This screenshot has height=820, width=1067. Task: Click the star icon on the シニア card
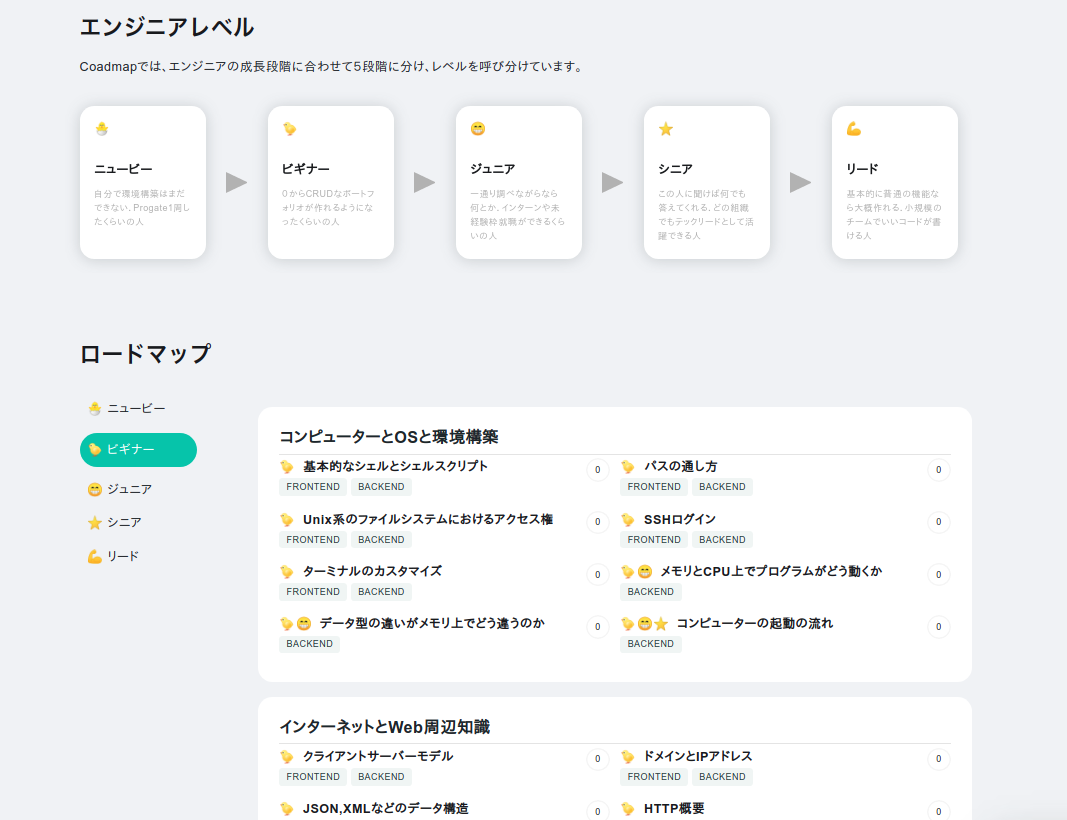point(666,128)
